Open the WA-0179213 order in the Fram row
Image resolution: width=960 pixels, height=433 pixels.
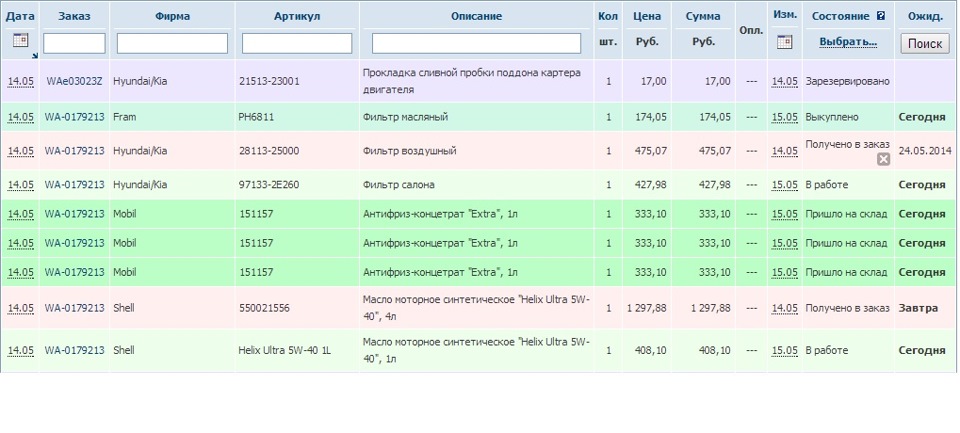point(74,117)
